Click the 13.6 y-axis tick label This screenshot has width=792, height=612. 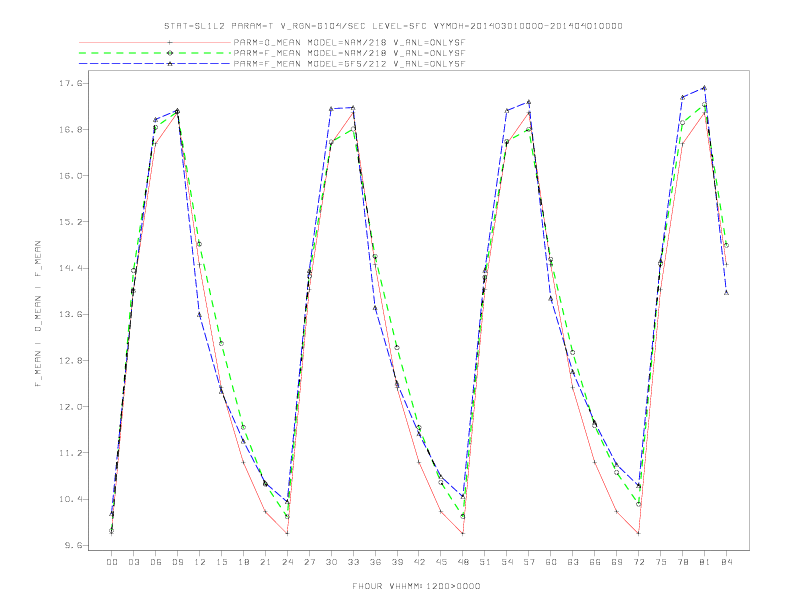[x=69, y=315]
